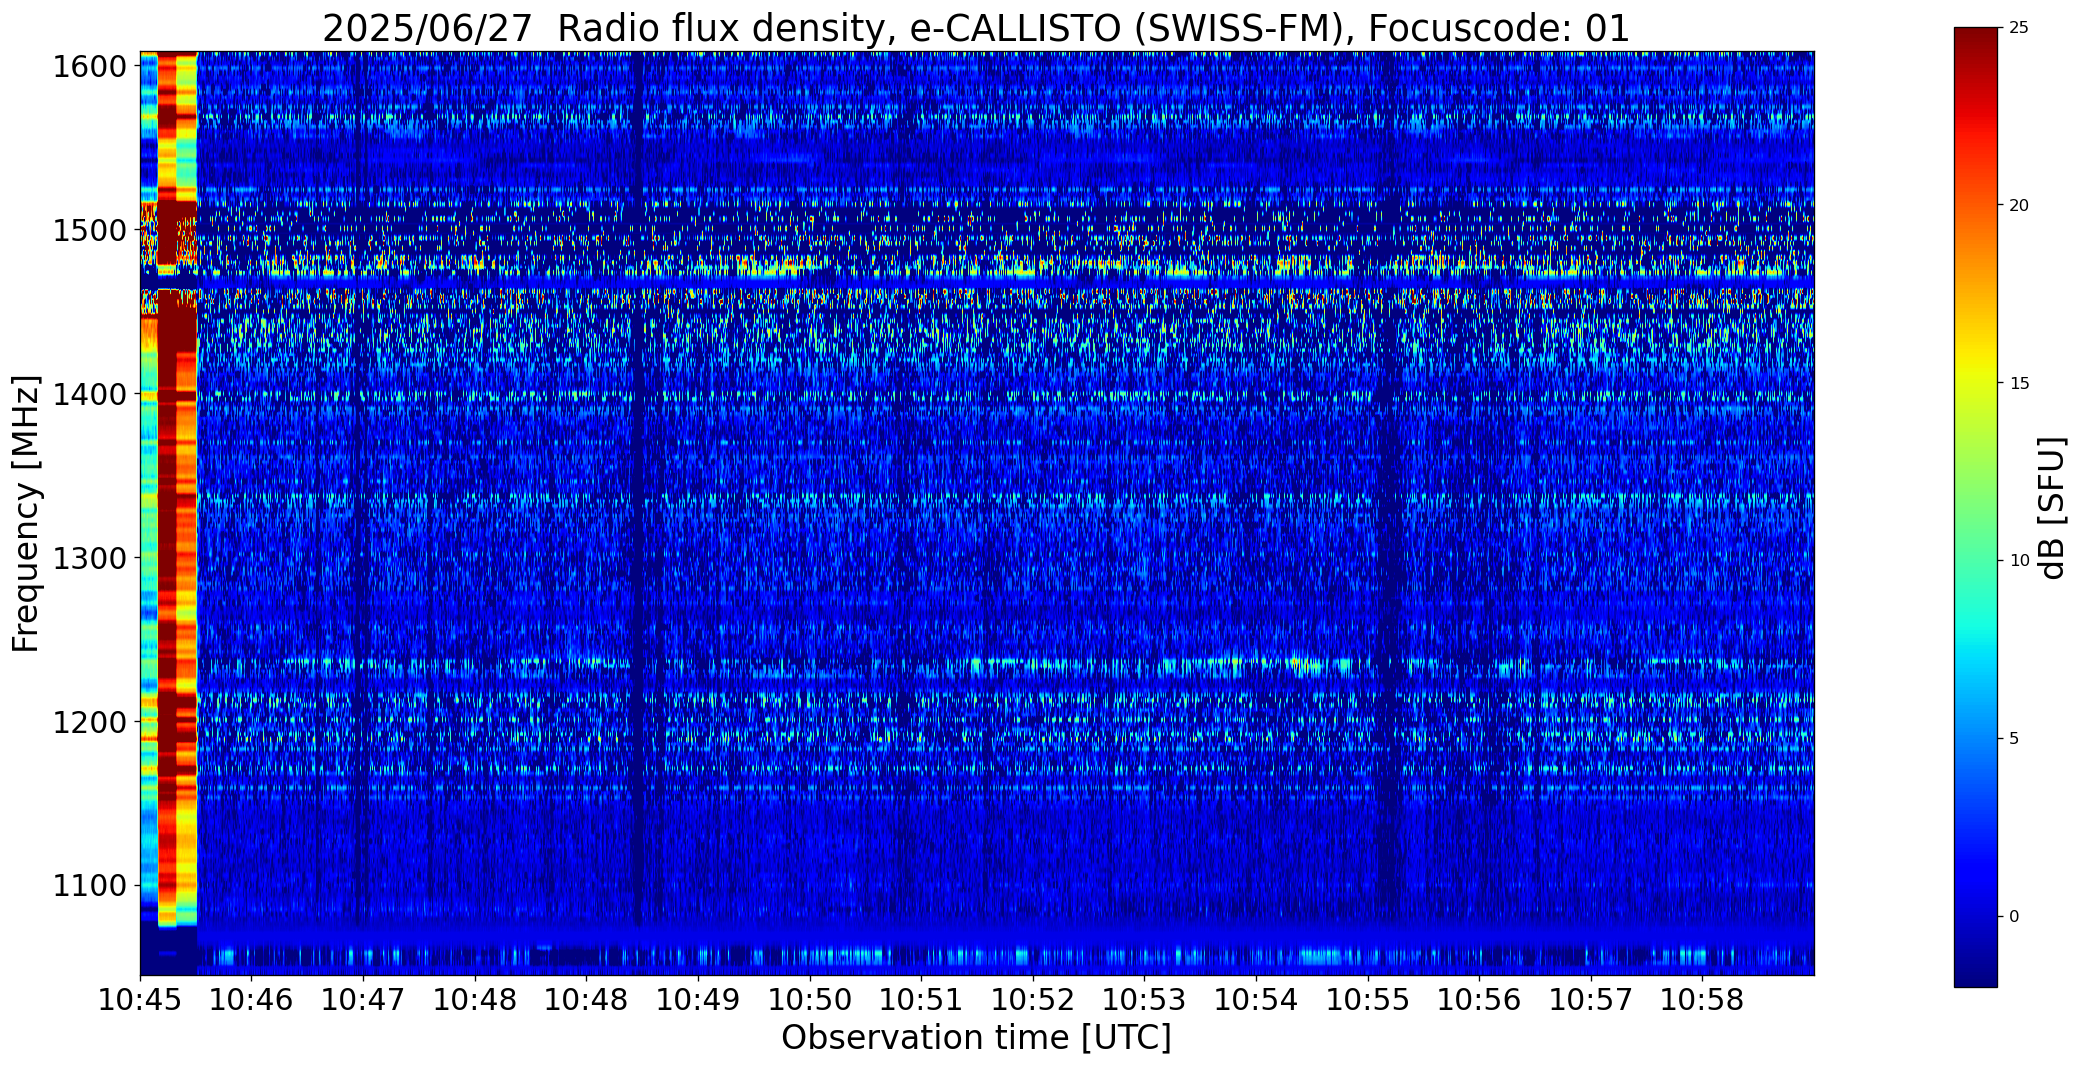Click the vertical jet colorbar scale
The height and width of the screenshot is (1067, 2082).
pos(1975,508)
